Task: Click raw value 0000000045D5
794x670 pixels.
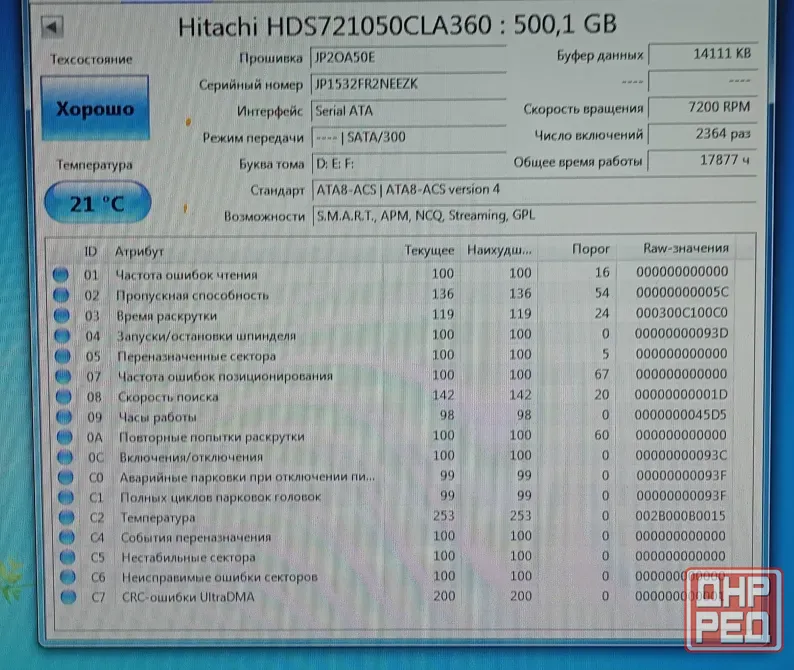Action: click(x=680, y=415)
